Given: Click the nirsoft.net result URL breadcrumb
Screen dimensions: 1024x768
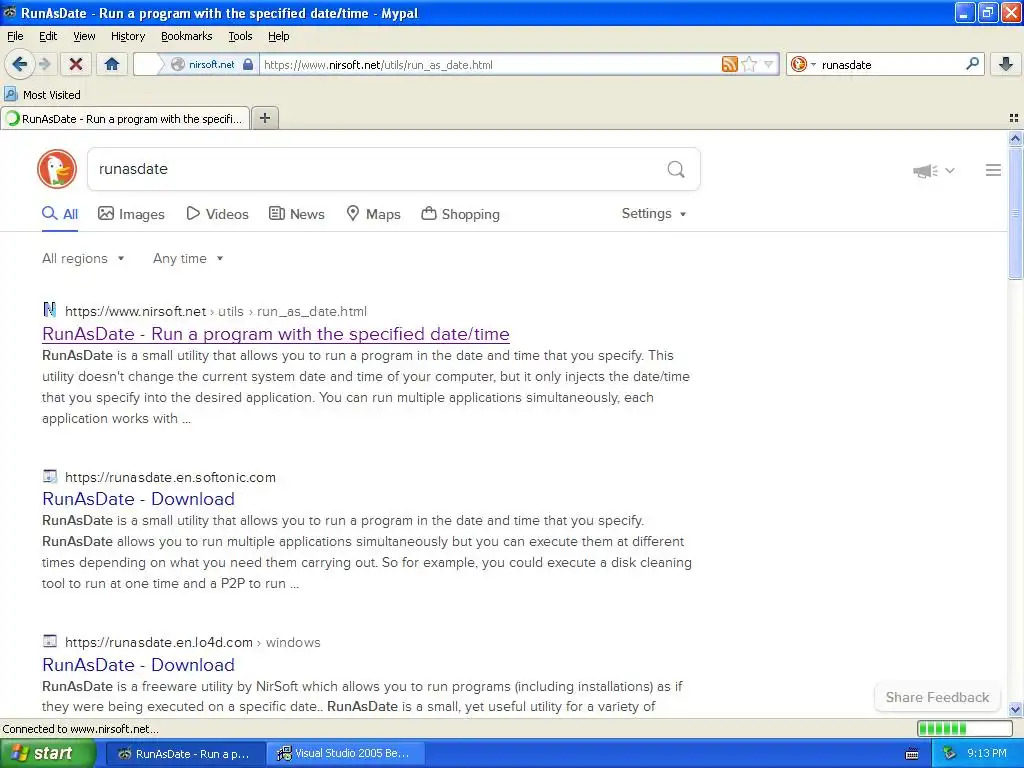Looking at the screenshot, I should (x=216, y=312).
